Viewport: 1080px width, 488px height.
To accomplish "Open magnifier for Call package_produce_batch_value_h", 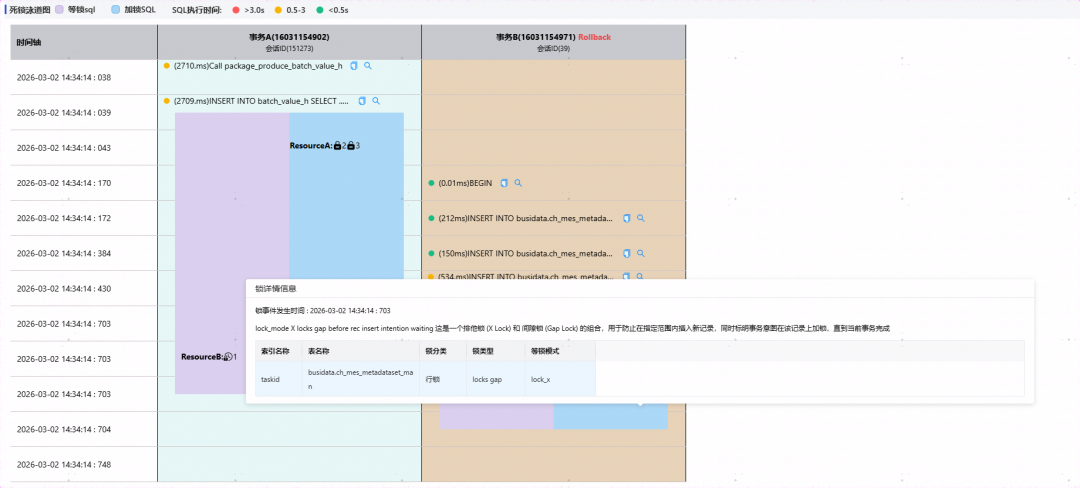I will 368,66.
